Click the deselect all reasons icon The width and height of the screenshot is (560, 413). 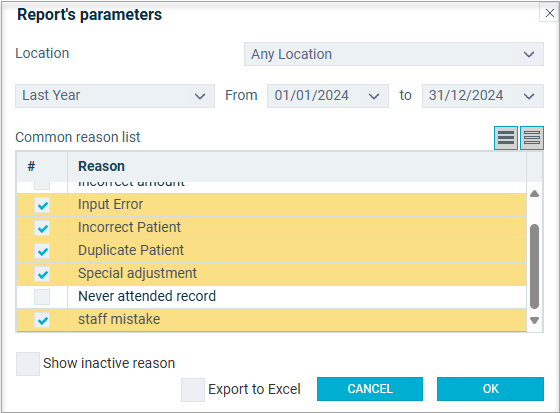(532, 138)
